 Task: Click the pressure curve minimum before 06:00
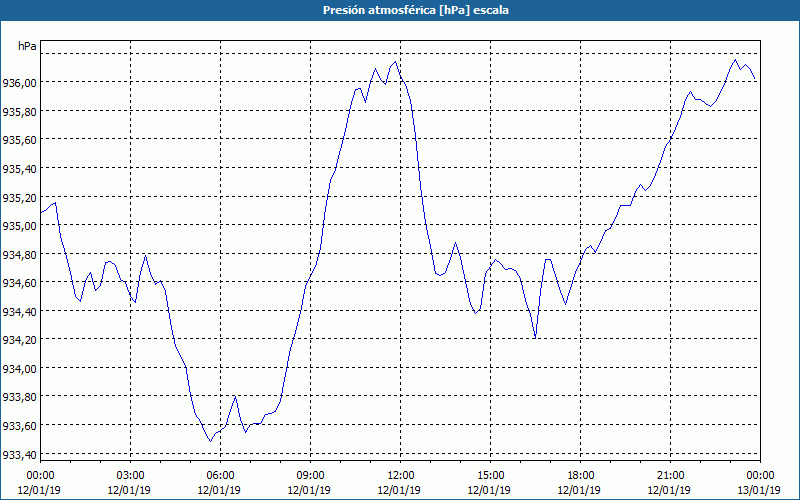point(210,441)
